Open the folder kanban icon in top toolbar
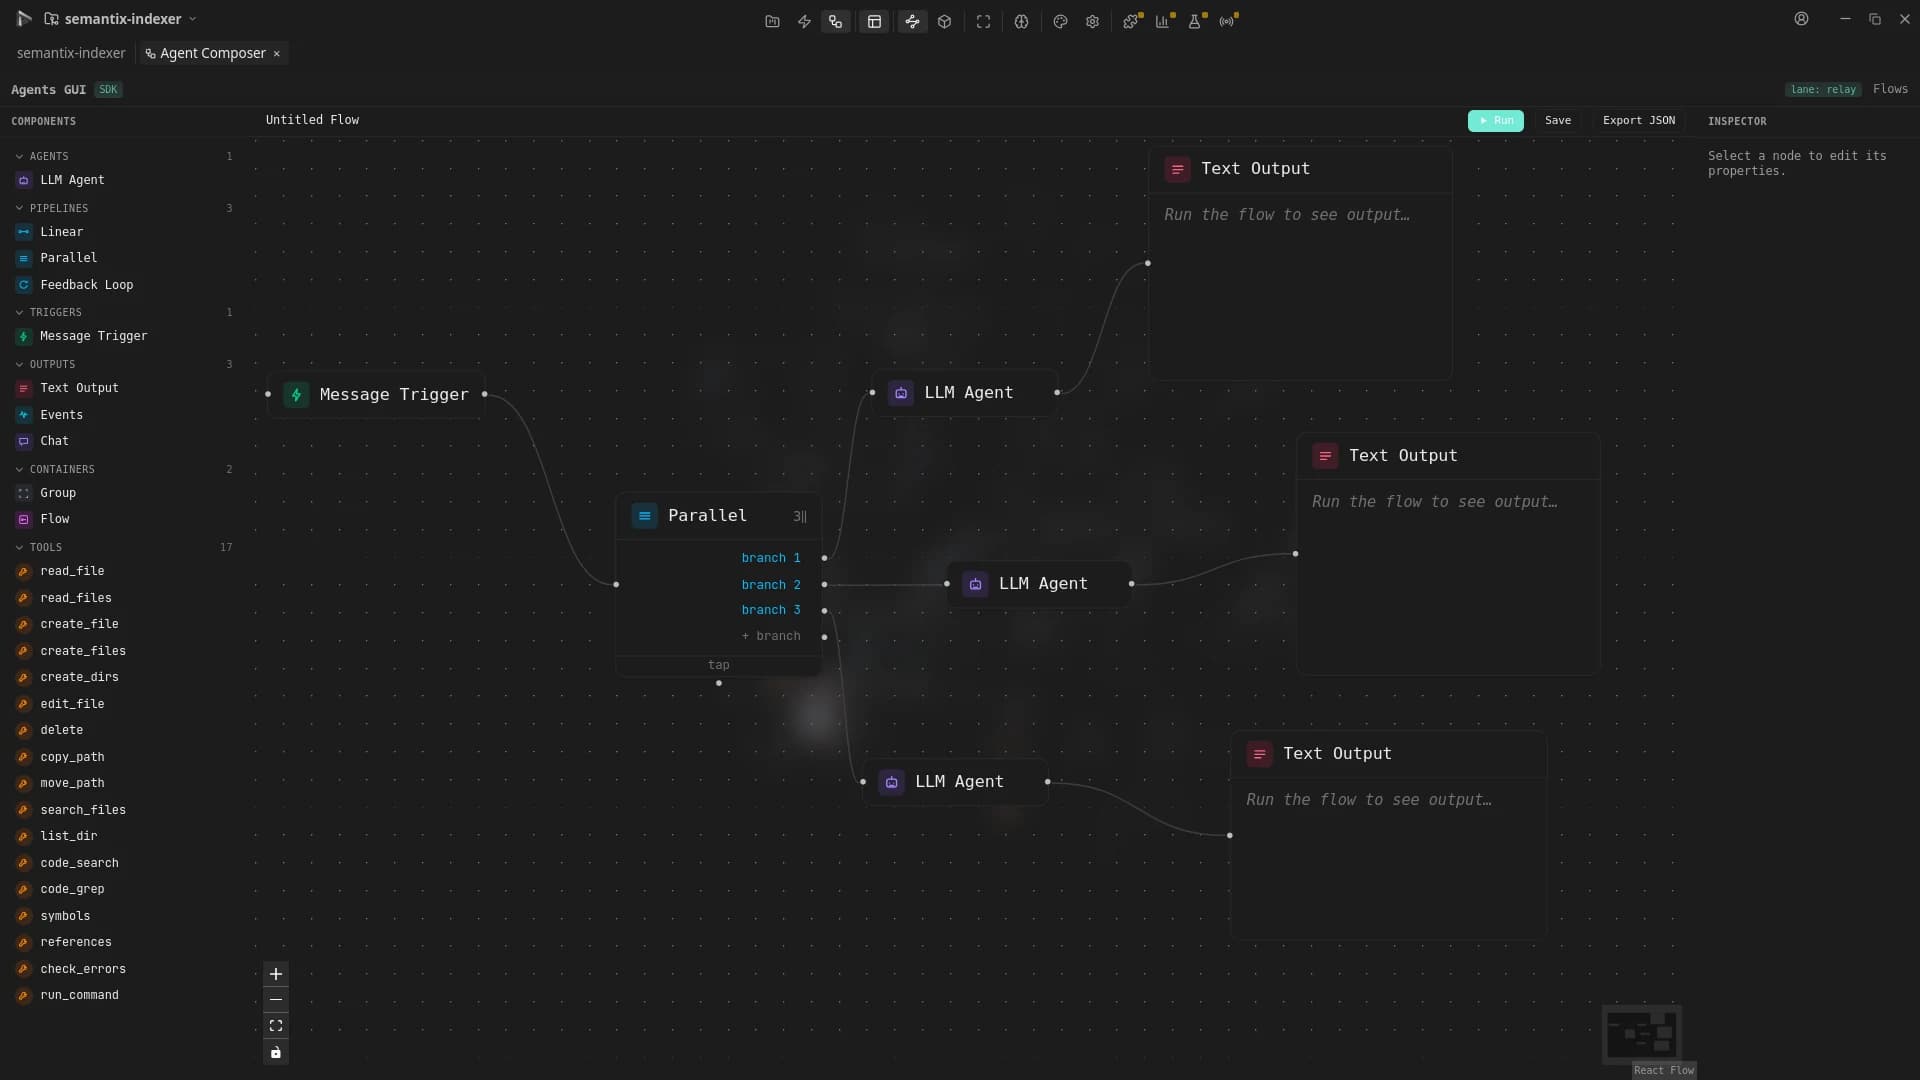 pyautogui.click(x=772, y=21)
